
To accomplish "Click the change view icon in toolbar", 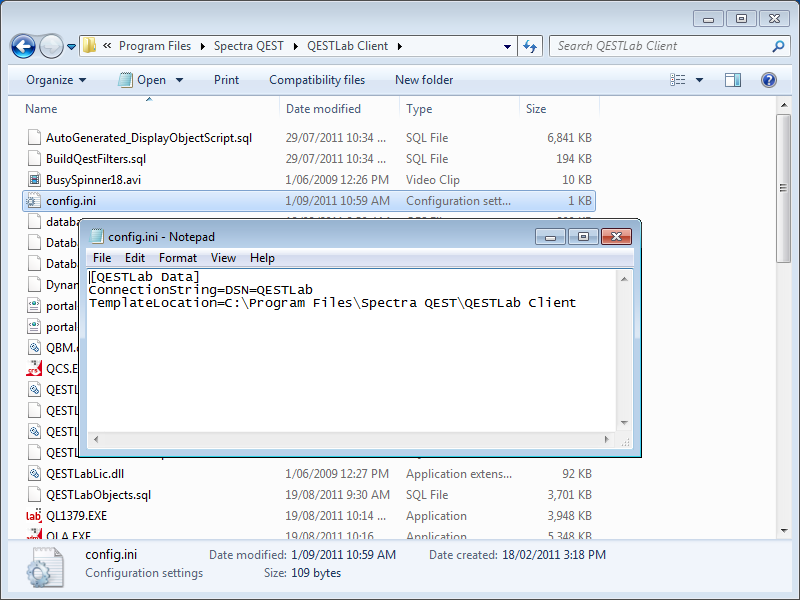I will coord(678,80).
